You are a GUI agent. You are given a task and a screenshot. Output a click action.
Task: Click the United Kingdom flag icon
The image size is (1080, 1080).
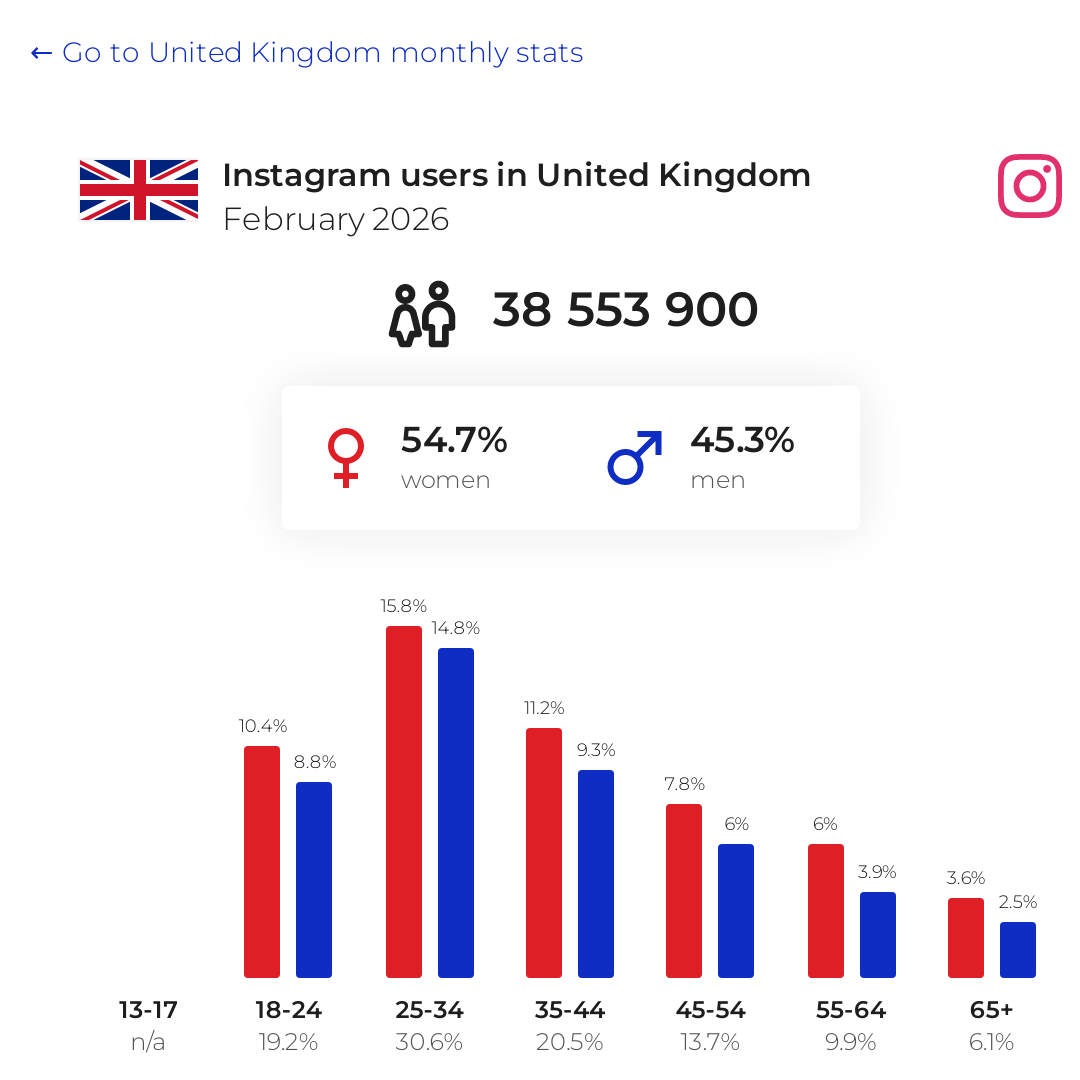click(139, 190)
